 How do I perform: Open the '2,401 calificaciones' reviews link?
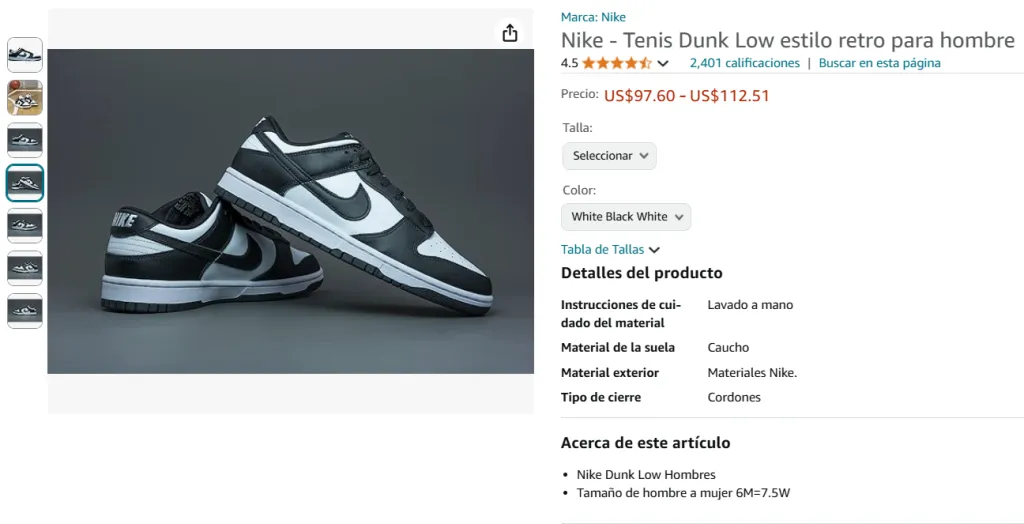[x=744, y=63]
